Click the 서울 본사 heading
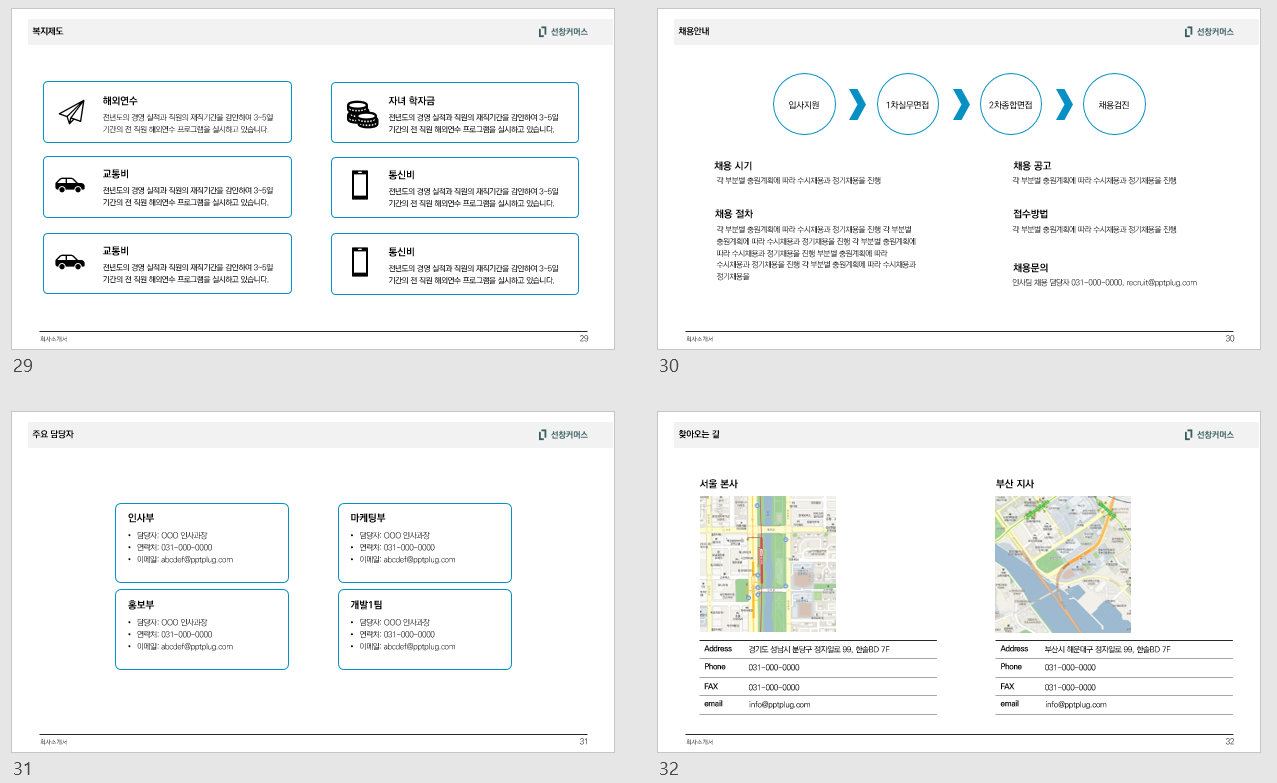1277x783 pixels. [719, 484]
